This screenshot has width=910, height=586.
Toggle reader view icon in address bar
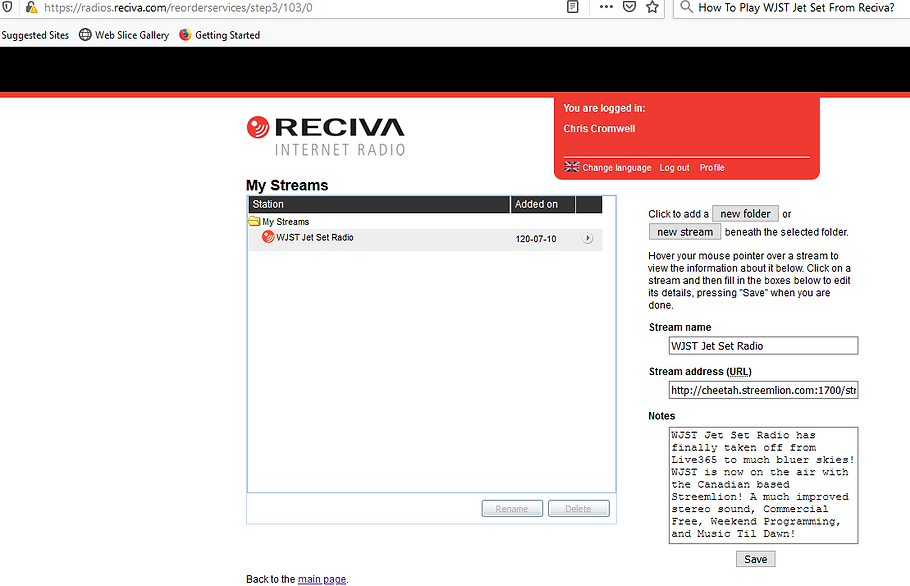(573, 7)
